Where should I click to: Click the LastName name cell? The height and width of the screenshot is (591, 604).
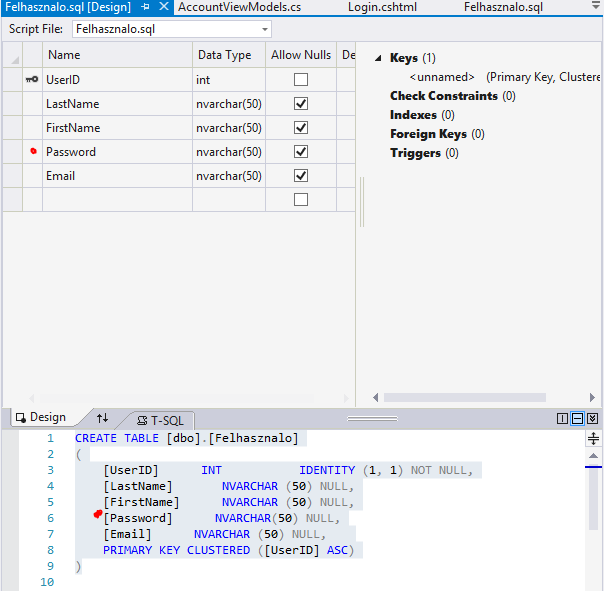click(117, 104)
